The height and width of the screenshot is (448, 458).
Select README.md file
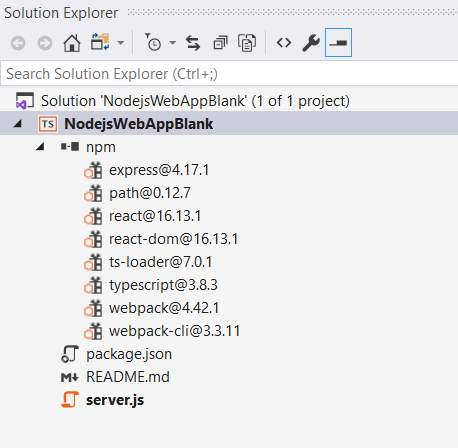[128, 377]
